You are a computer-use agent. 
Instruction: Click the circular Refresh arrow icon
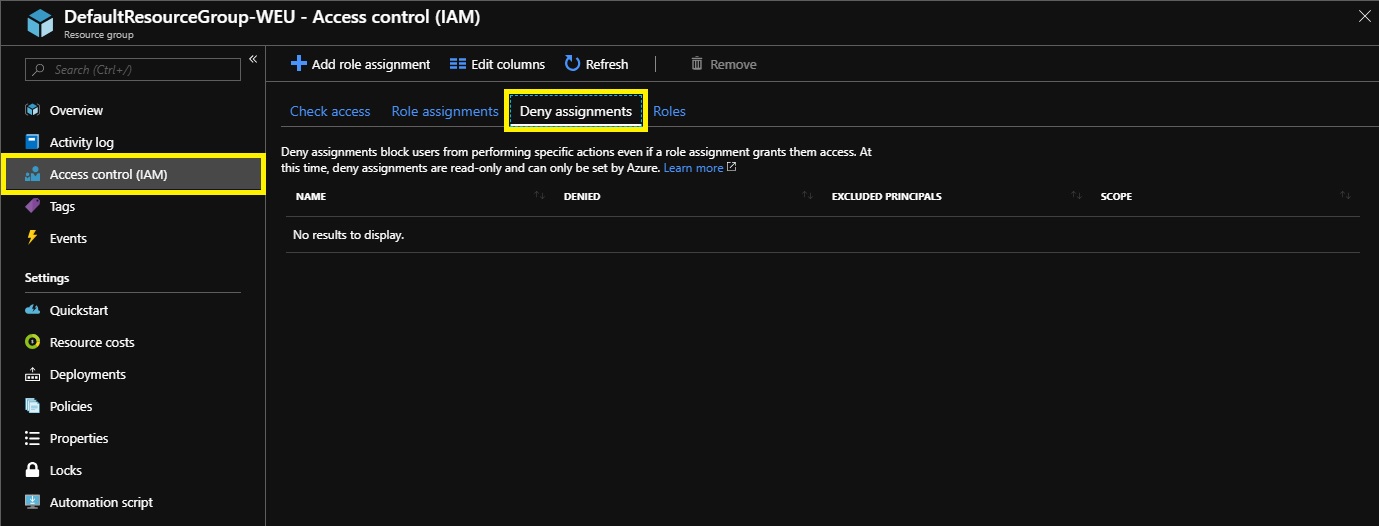coord(573,64)
